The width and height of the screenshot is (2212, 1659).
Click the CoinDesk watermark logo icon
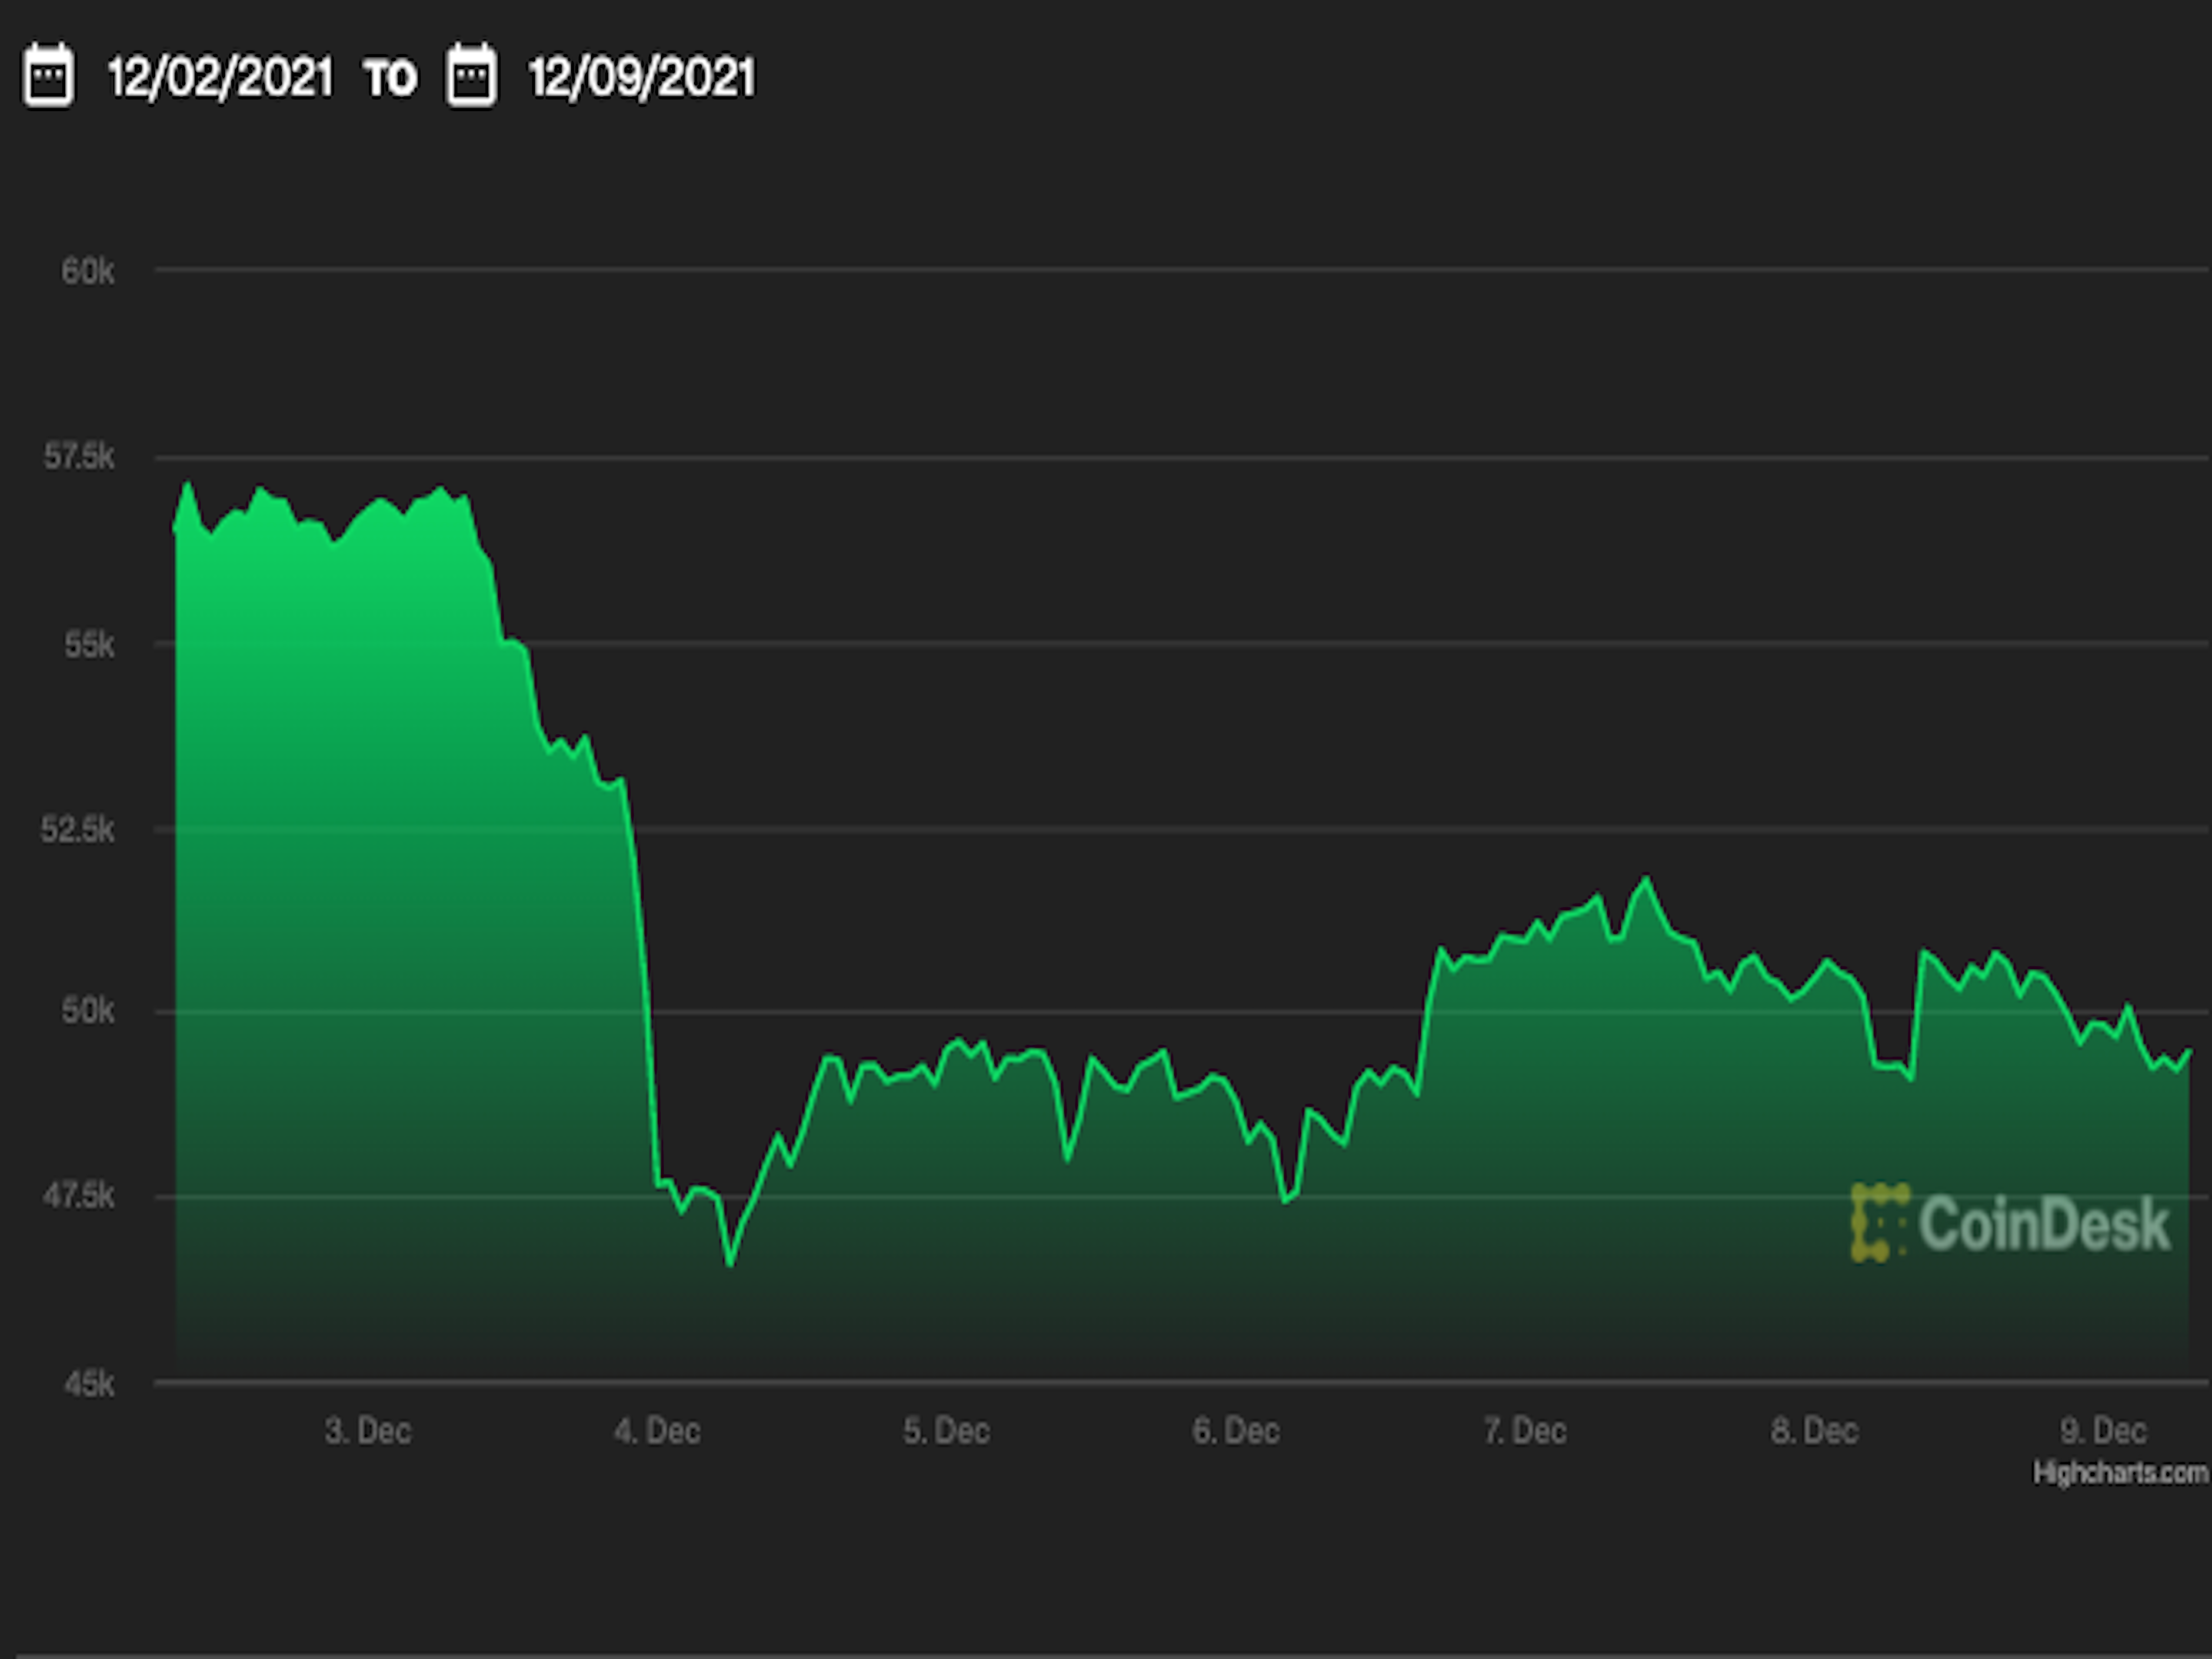pyautogui.click(x=1879, y=1222)
